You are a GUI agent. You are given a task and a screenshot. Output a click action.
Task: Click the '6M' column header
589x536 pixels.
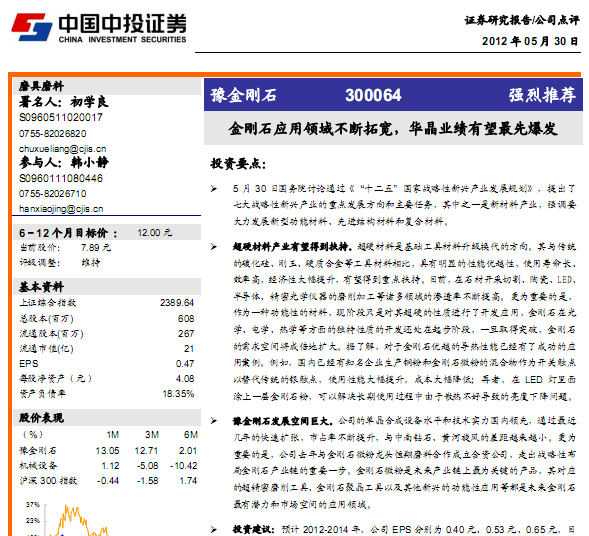click(191, 435)
